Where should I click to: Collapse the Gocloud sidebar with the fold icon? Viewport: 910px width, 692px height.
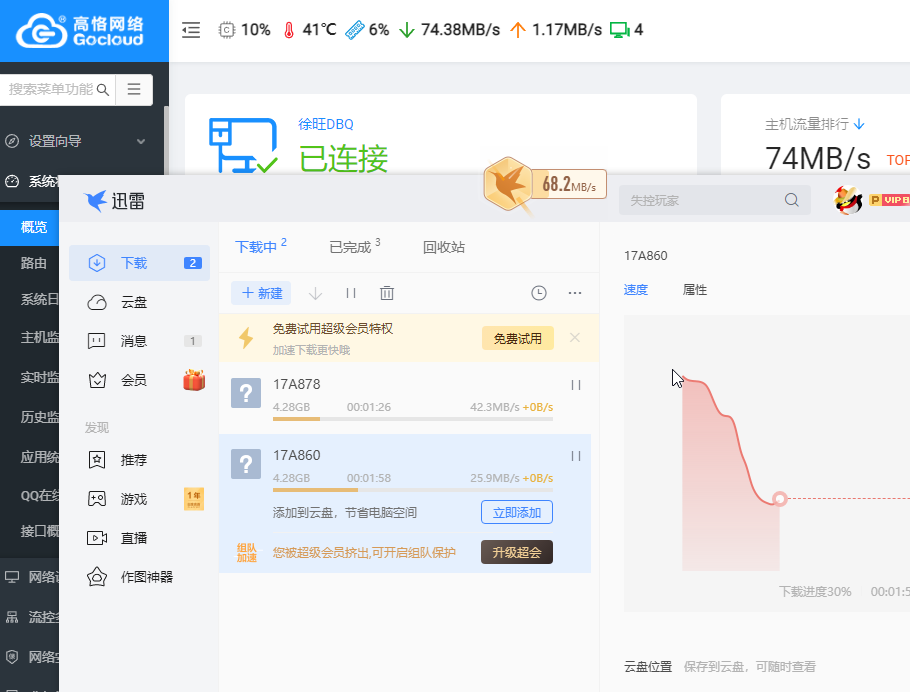pos(191,30)
